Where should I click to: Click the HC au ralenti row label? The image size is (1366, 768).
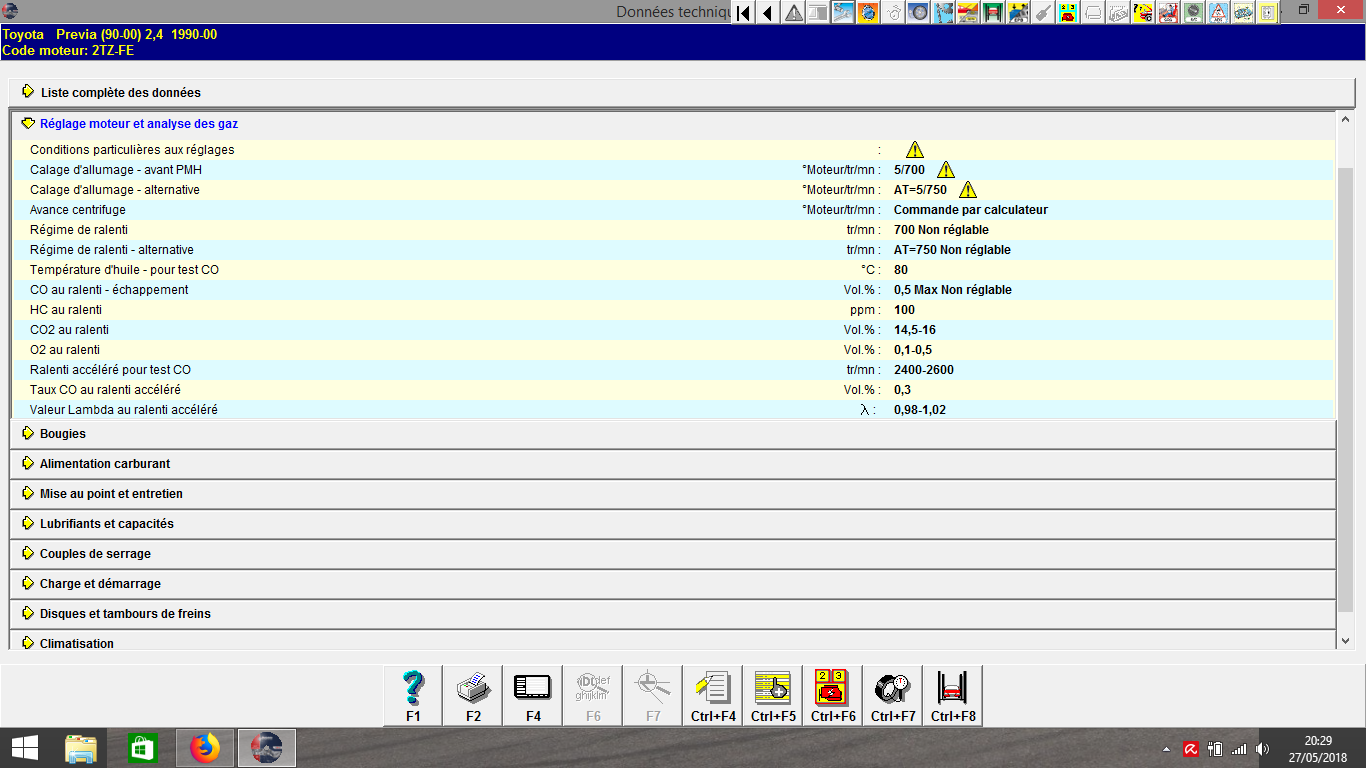pyautogui.click(x=66, y=310)
